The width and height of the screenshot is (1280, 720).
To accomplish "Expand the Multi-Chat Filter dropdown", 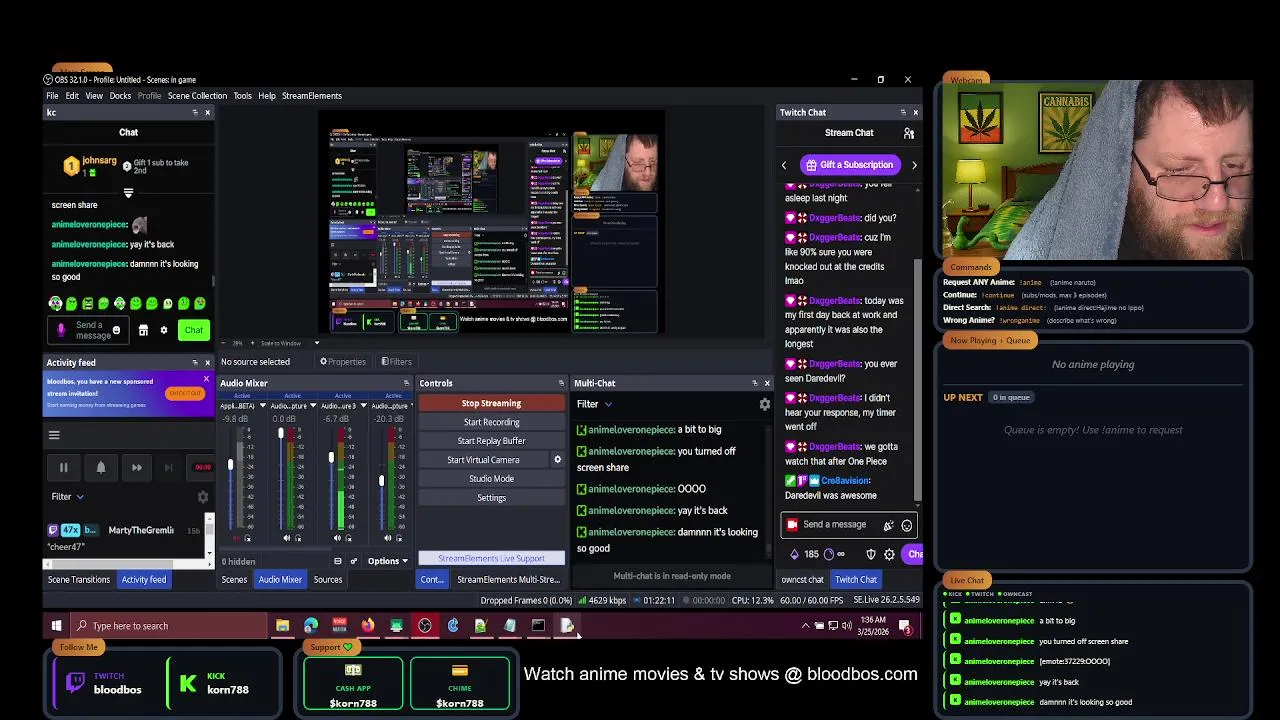I will click(x=594, y=404).
